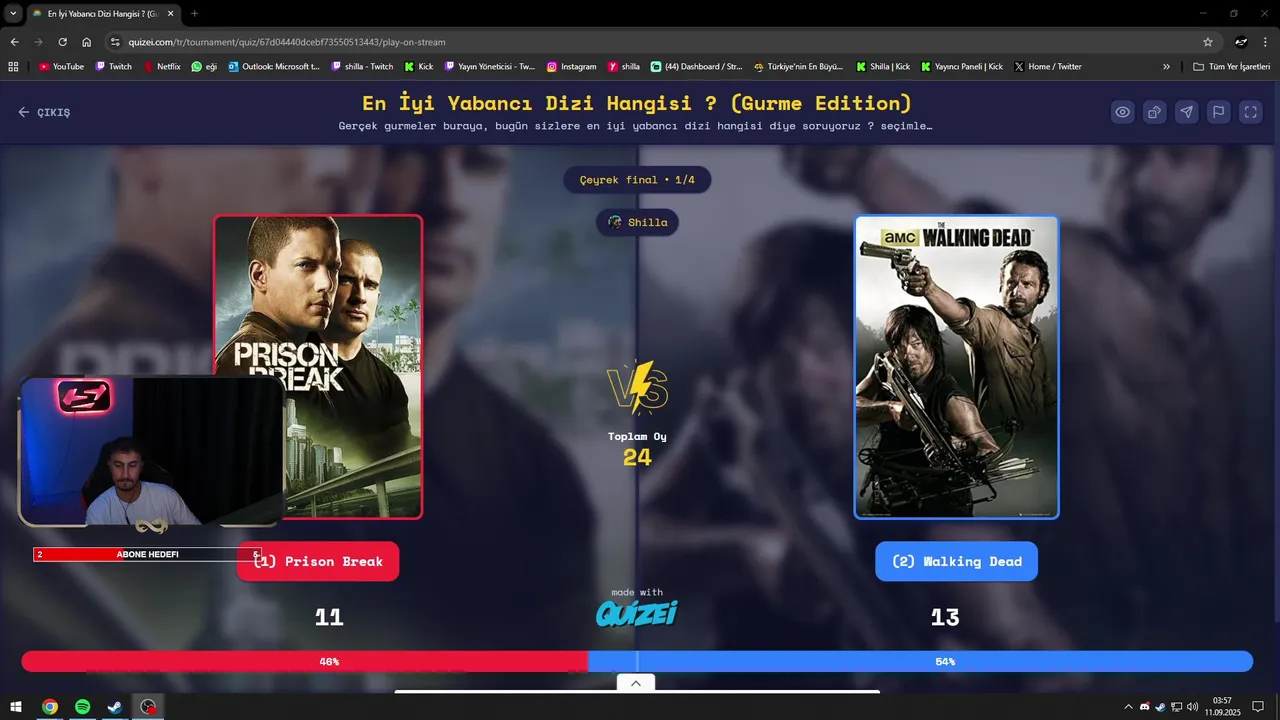Click the Çeyrek final 1/4 badge
The width and height of the screenshot is (1280, 720).
(637, 180)
